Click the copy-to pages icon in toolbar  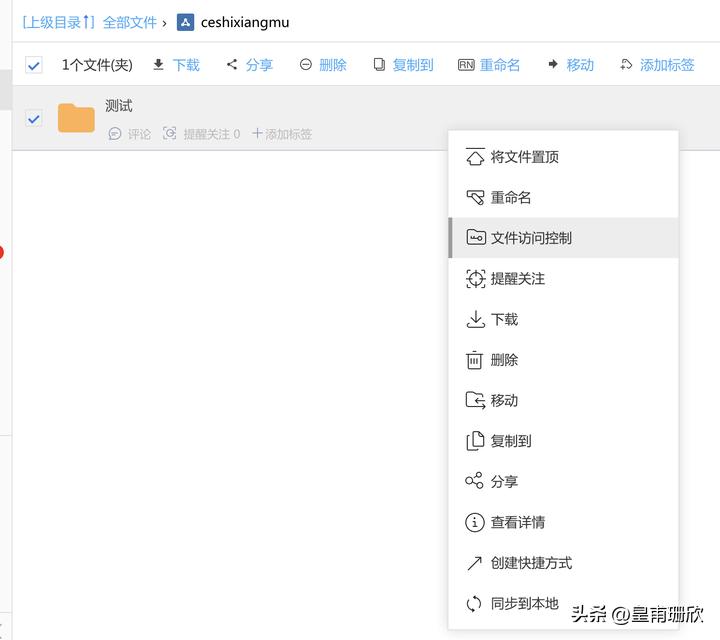(379, 65)
